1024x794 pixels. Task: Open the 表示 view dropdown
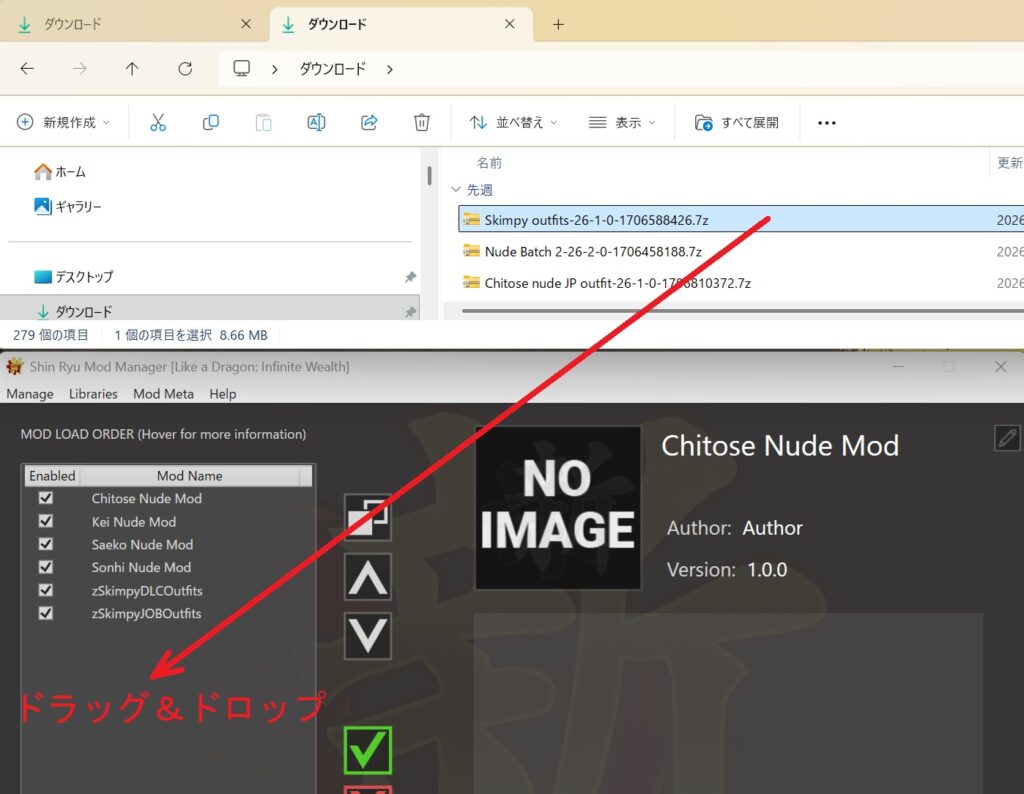(x=623, y=122)
